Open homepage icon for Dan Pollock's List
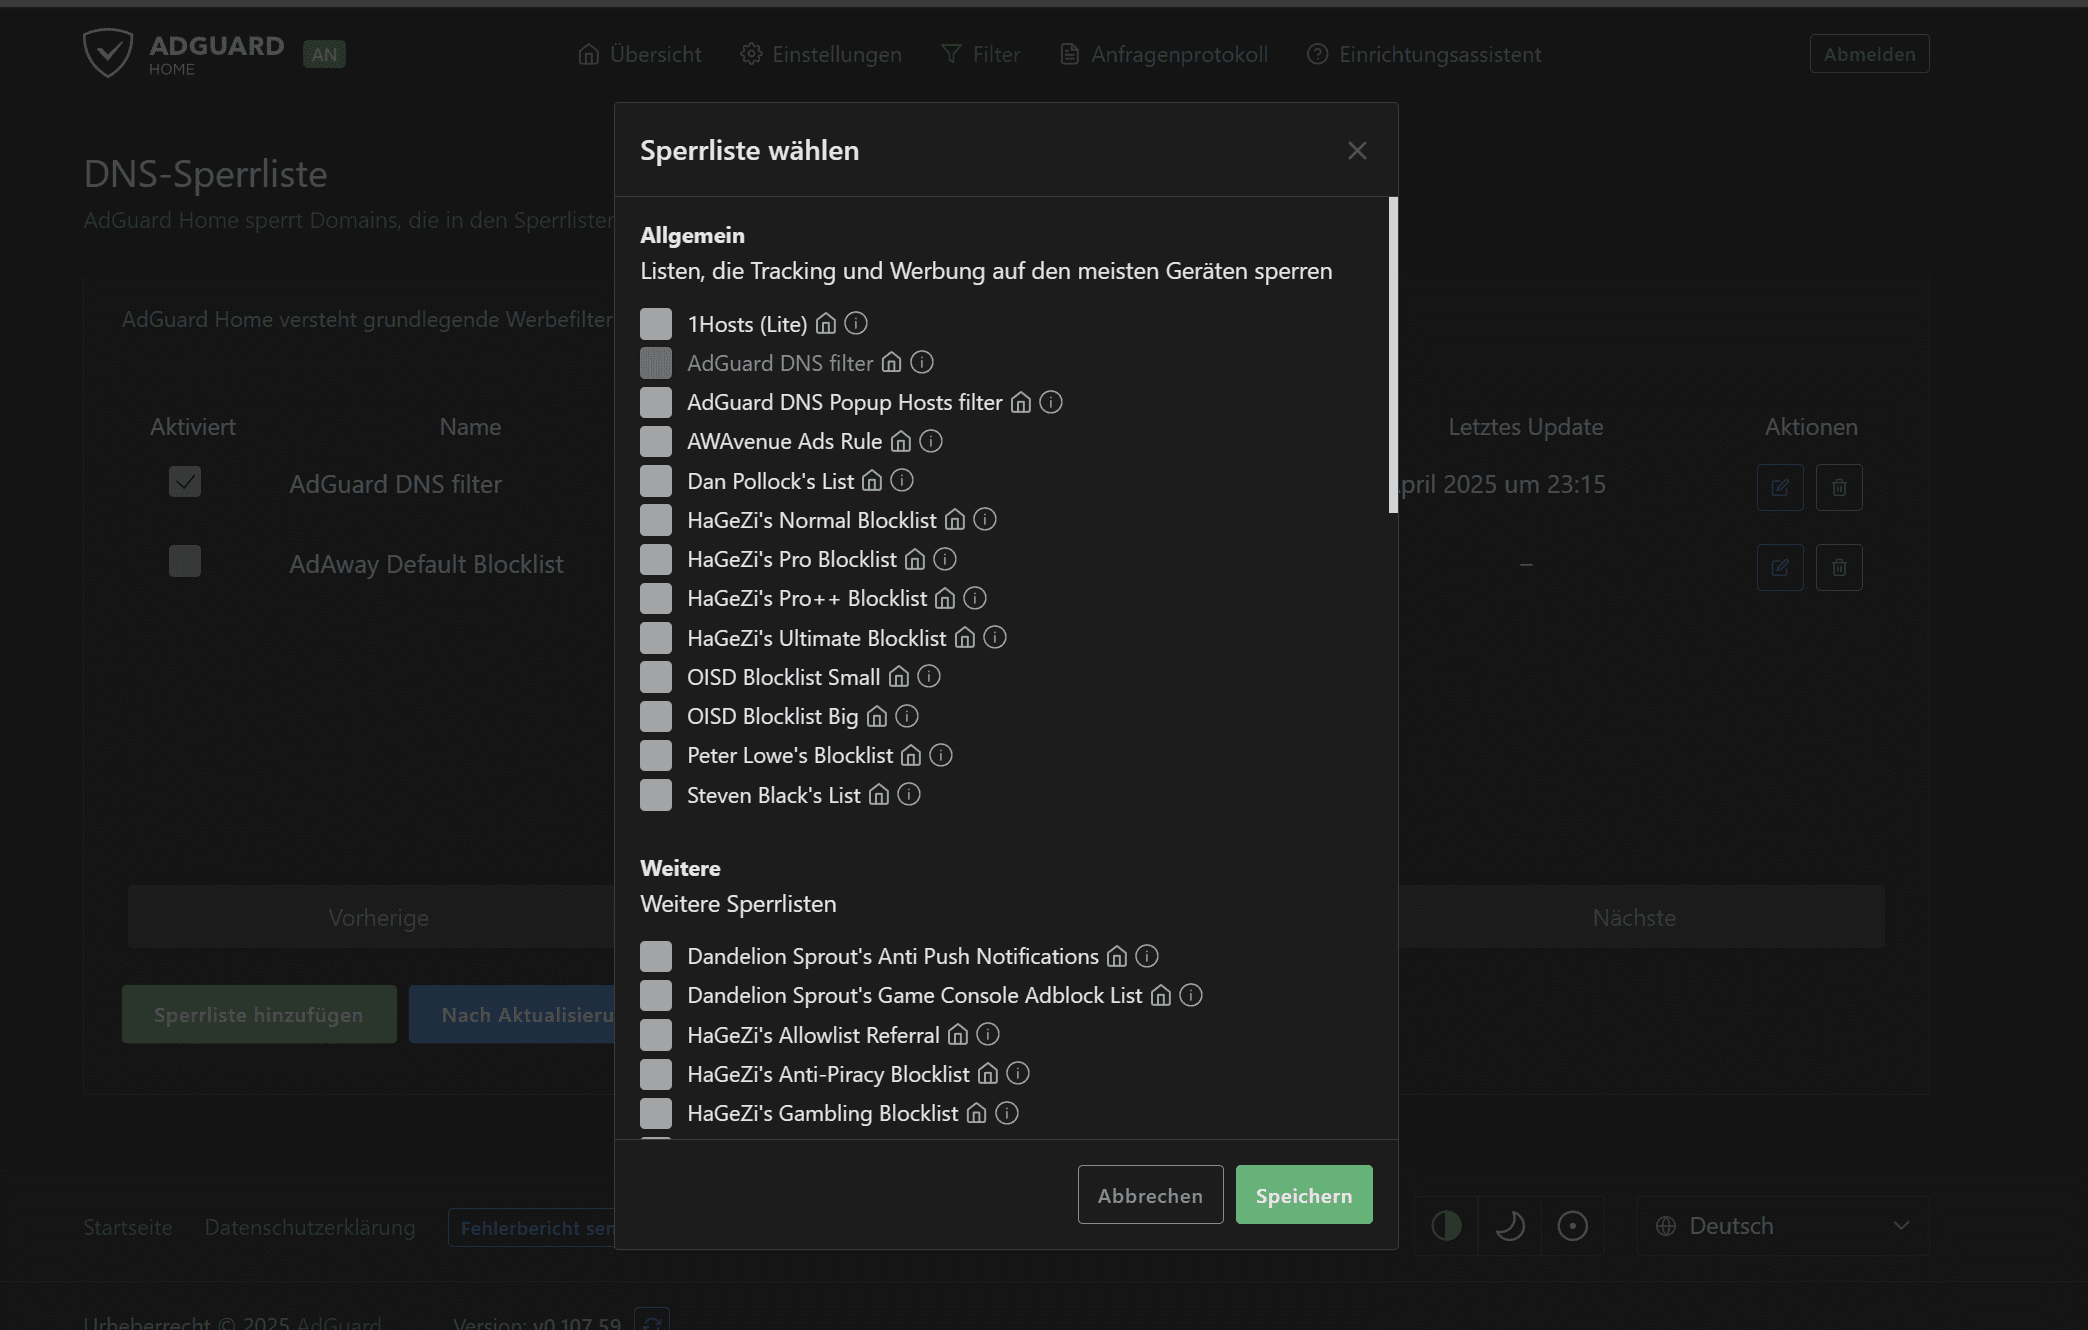Image resolution: width=2088 pixels, height=1330 pixels. pyautogui.click(x=872, y=481)
